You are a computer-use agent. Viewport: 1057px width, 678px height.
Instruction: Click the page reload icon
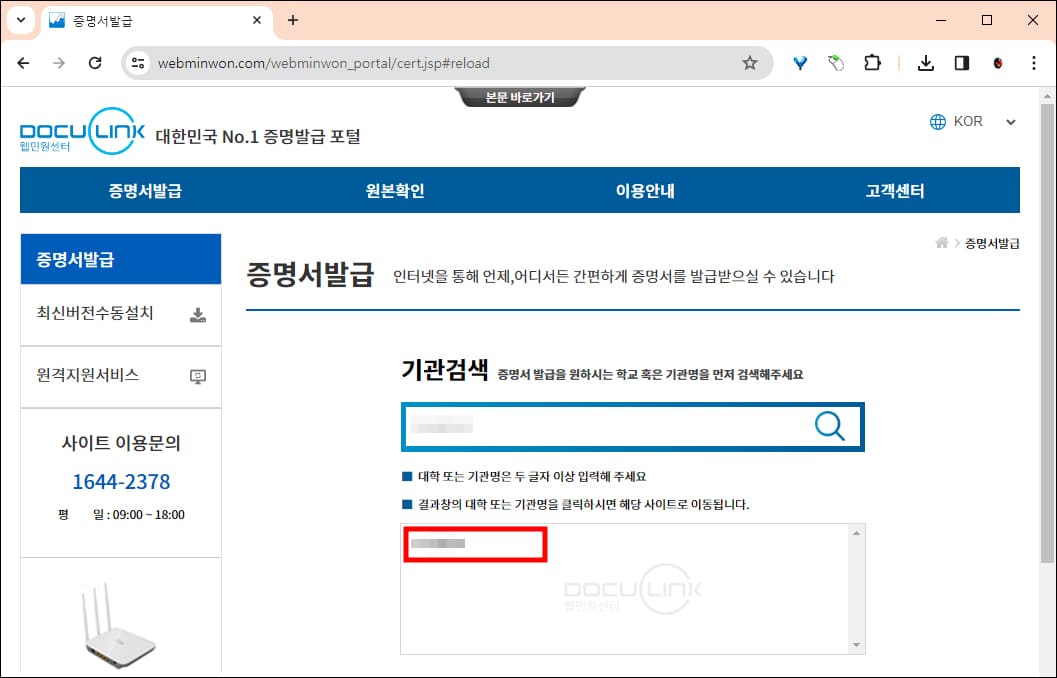(95, 62)
